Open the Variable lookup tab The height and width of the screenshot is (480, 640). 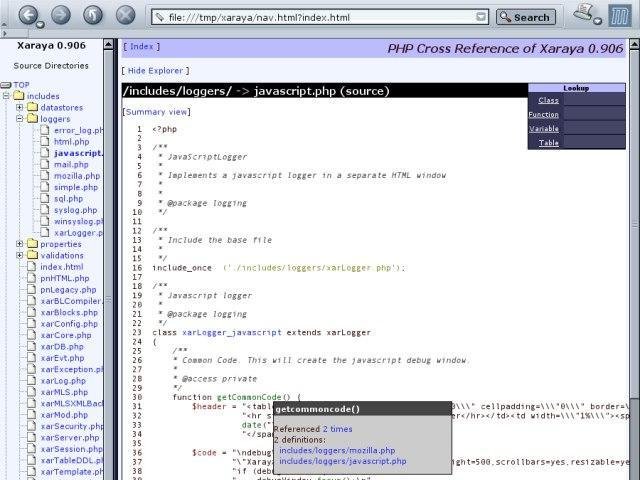click(544, 129)
